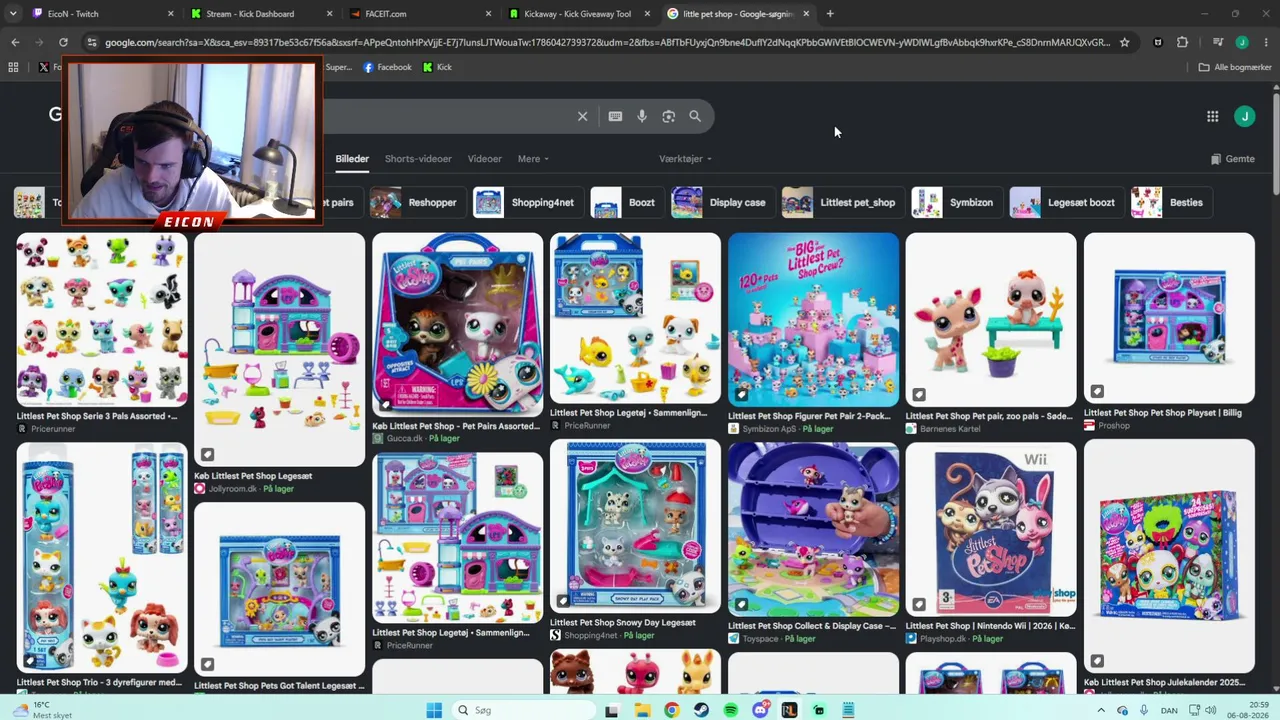
Task: Select the Shorts-videoer search tab
Action: [418, 159]
